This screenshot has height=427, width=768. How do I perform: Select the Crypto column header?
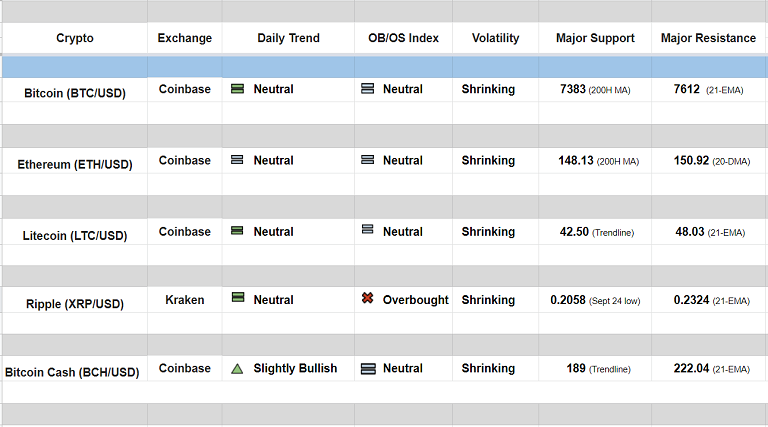click(75, 38)
